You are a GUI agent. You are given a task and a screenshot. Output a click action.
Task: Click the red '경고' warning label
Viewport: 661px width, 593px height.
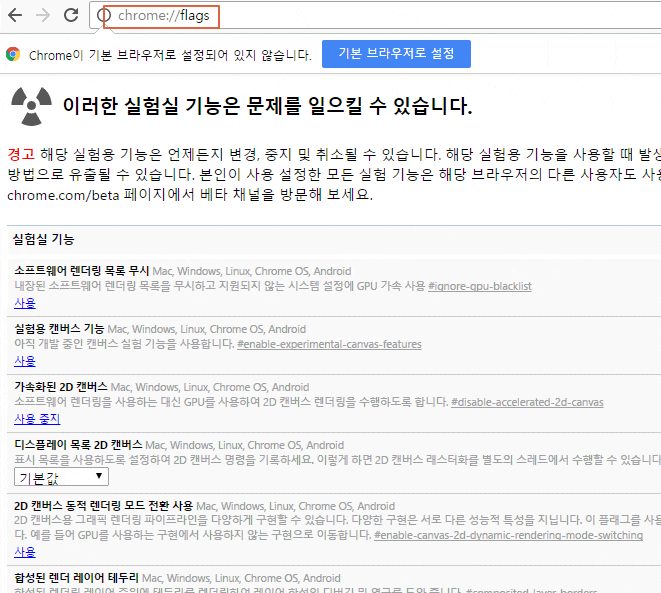coord(21,154)
